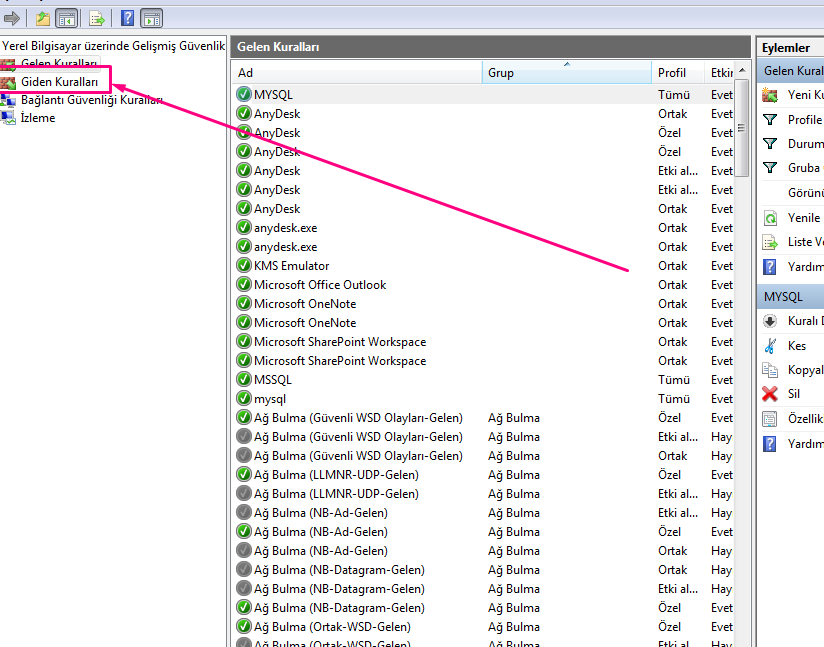The height and width of the screenshot is (647, 824).
Task: Open the İzleme tree node
Action: point(38,118)
